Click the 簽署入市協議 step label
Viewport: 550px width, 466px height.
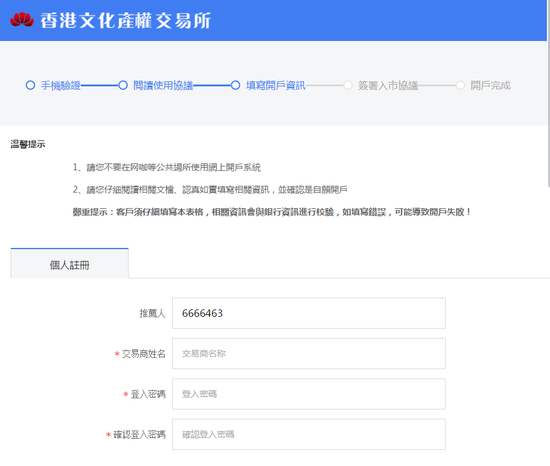(x=388, y=85)
